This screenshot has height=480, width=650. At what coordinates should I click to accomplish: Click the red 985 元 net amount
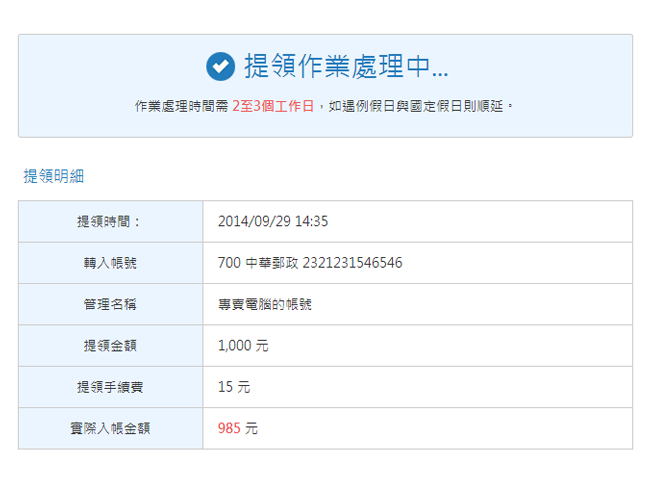[238, 428]
